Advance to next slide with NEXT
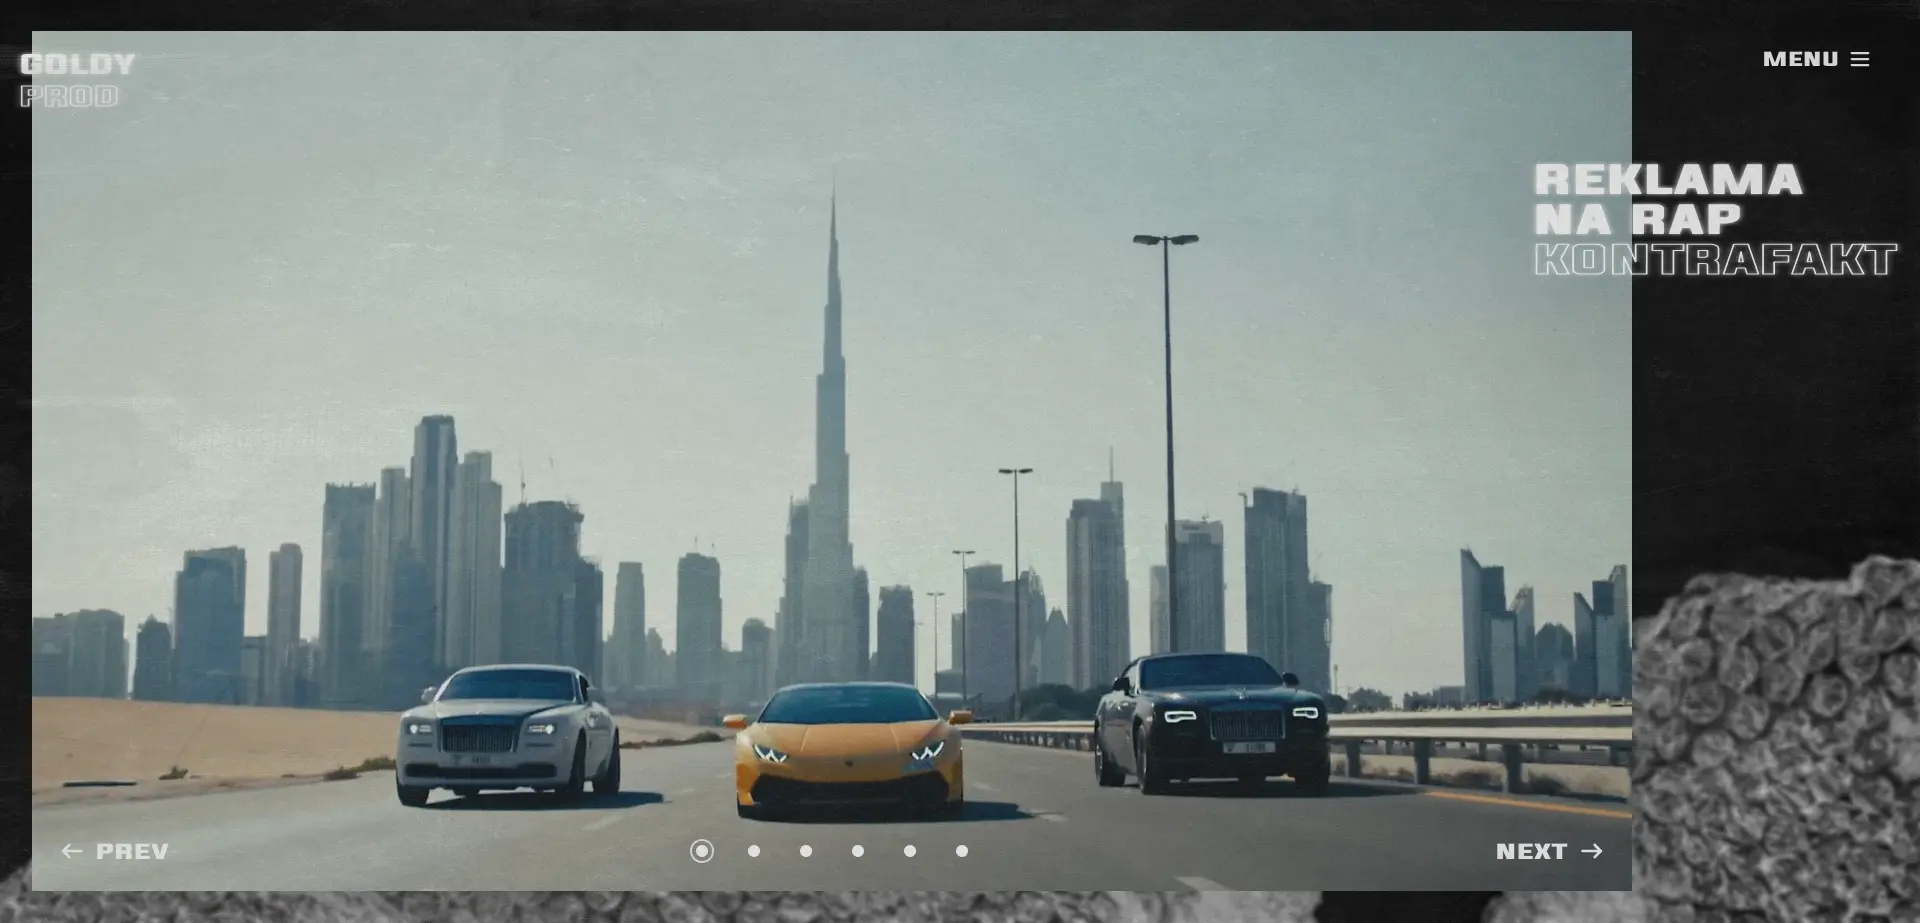 [x=1549, y=851]
